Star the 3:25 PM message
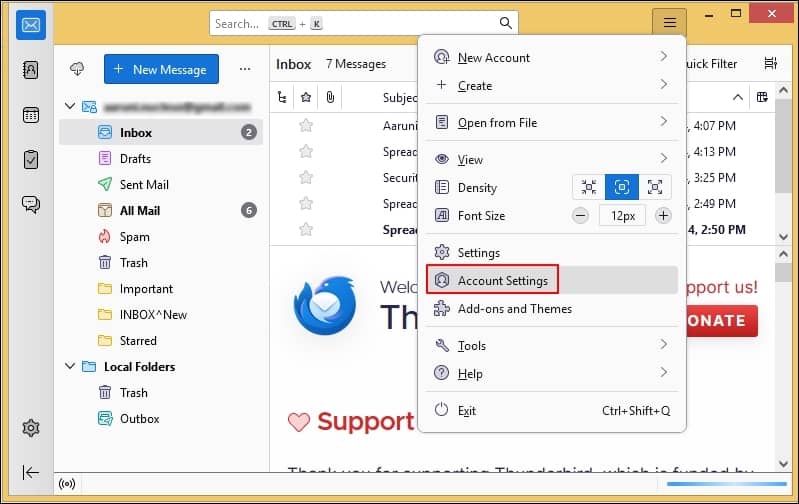Viewport: 799px width, 504px height. point(306,177)
